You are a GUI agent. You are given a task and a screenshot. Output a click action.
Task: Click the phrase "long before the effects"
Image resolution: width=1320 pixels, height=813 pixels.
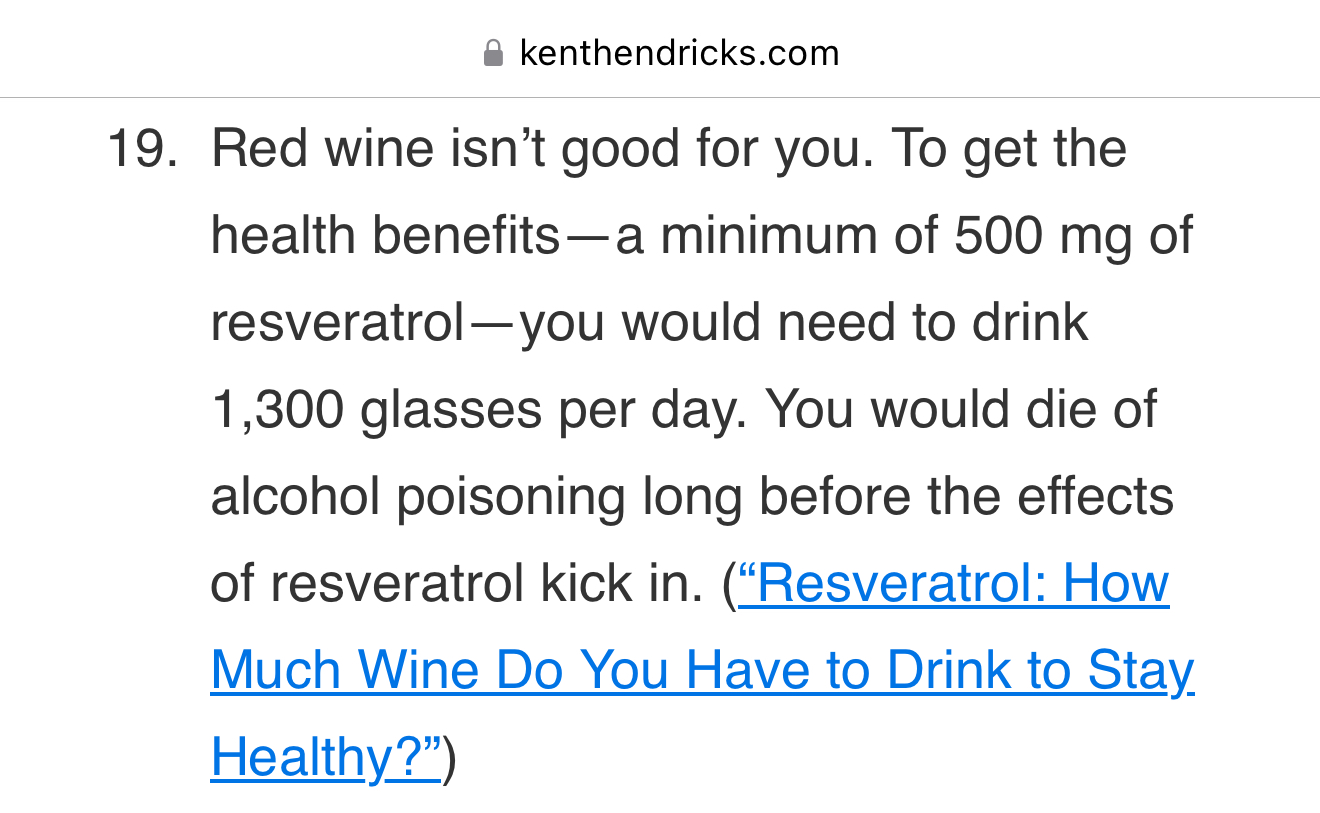[907, 496]
